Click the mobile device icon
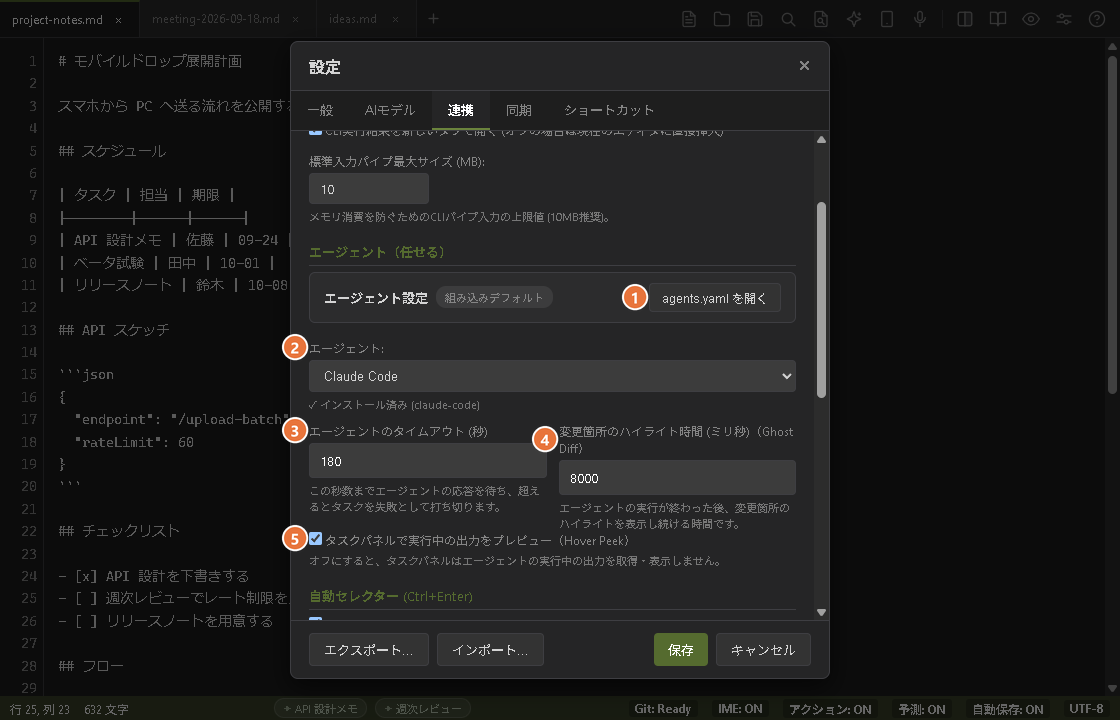This screenshot has height=720, width=1120. click(886, 19)
